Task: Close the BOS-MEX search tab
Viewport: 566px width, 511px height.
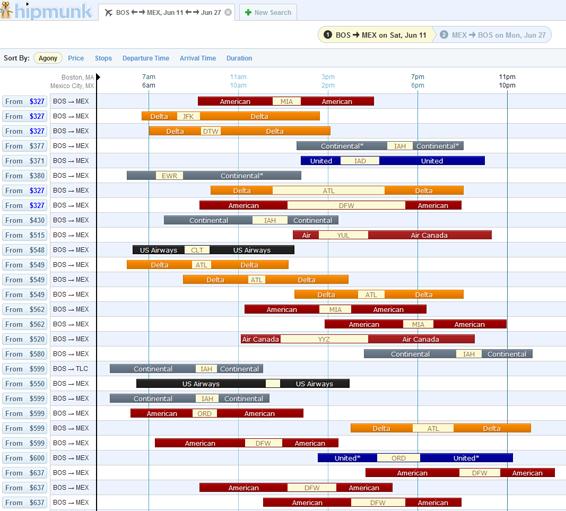Action: click(228, 12)
